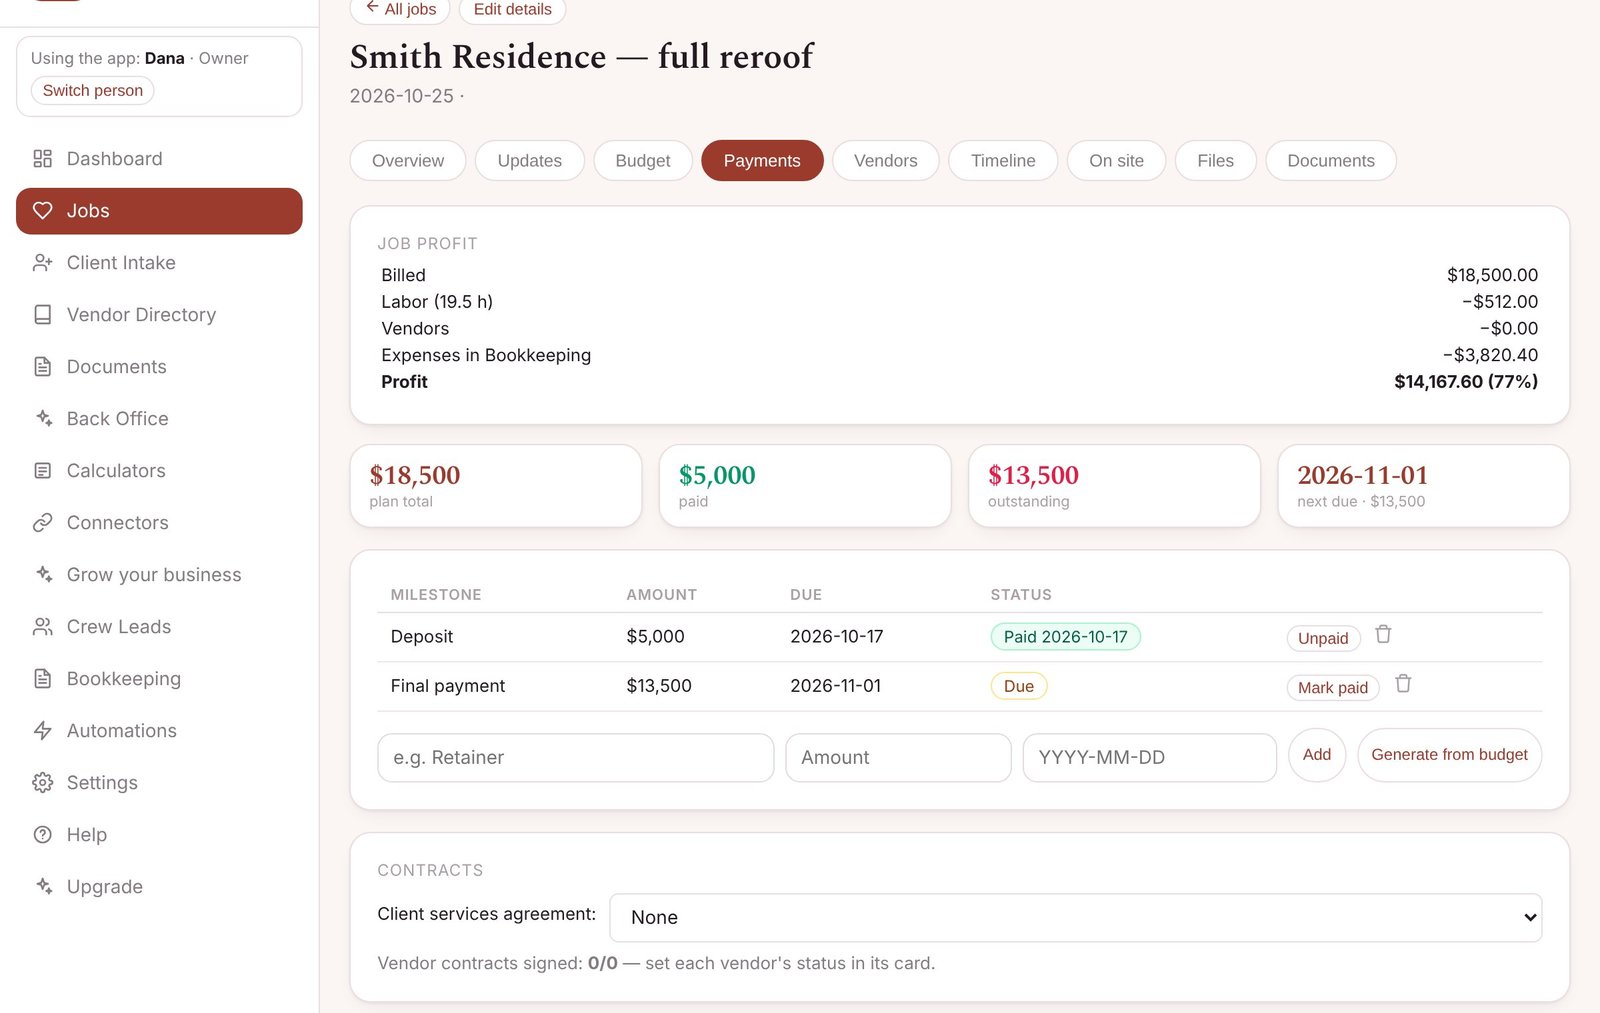Go to the Vendors tab
The width and height of the screenshot is (1600, 1013).
pyautogui.click(x=886, y=161)
